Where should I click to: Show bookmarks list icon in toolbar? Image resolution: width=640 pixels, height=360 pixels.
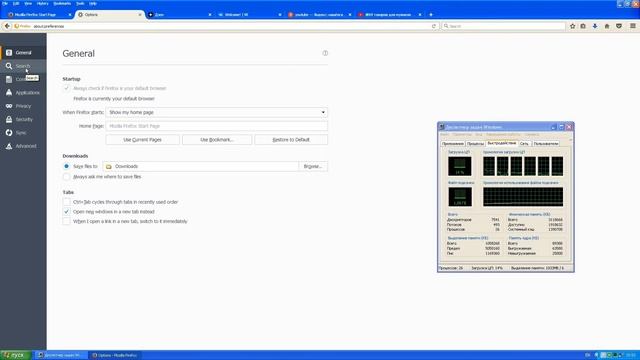(x=583, y=26)
